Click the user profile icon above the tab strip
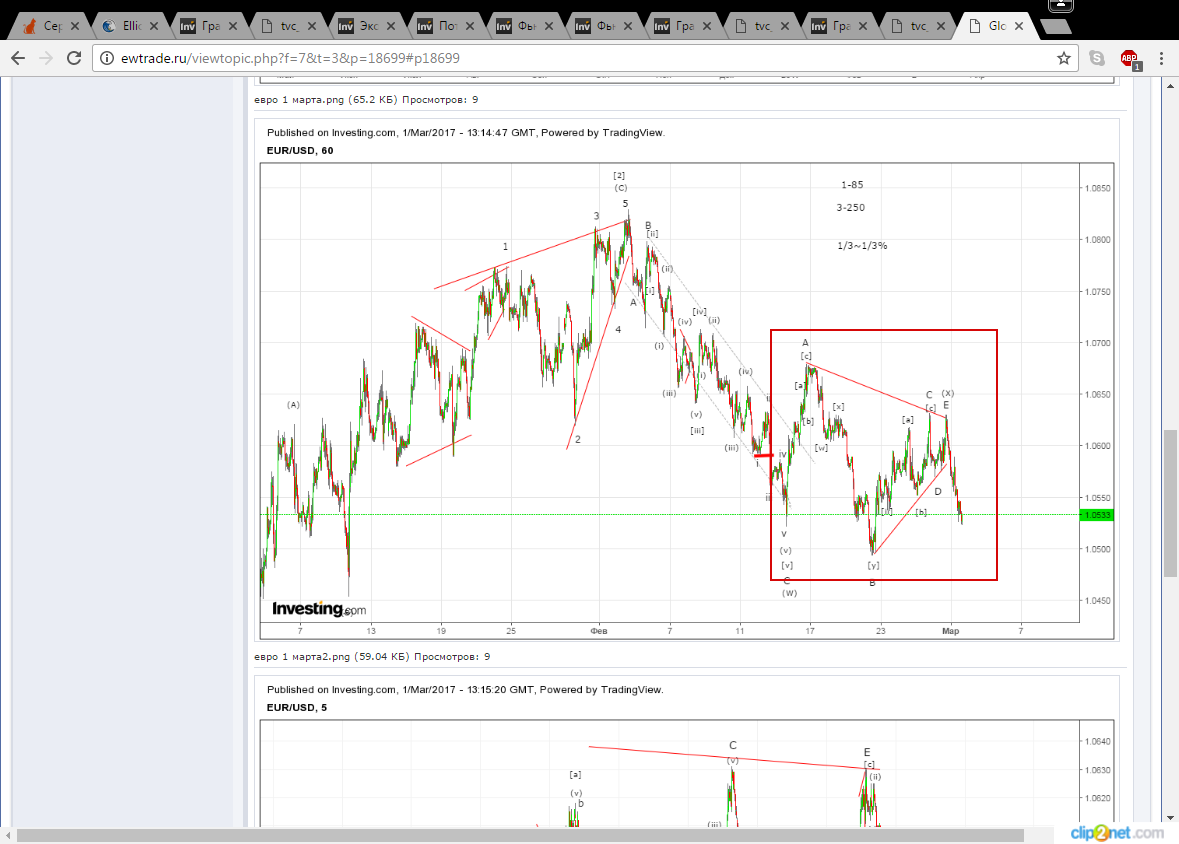This screenshot has width=1179, height=844. [x=1061, y=5]
